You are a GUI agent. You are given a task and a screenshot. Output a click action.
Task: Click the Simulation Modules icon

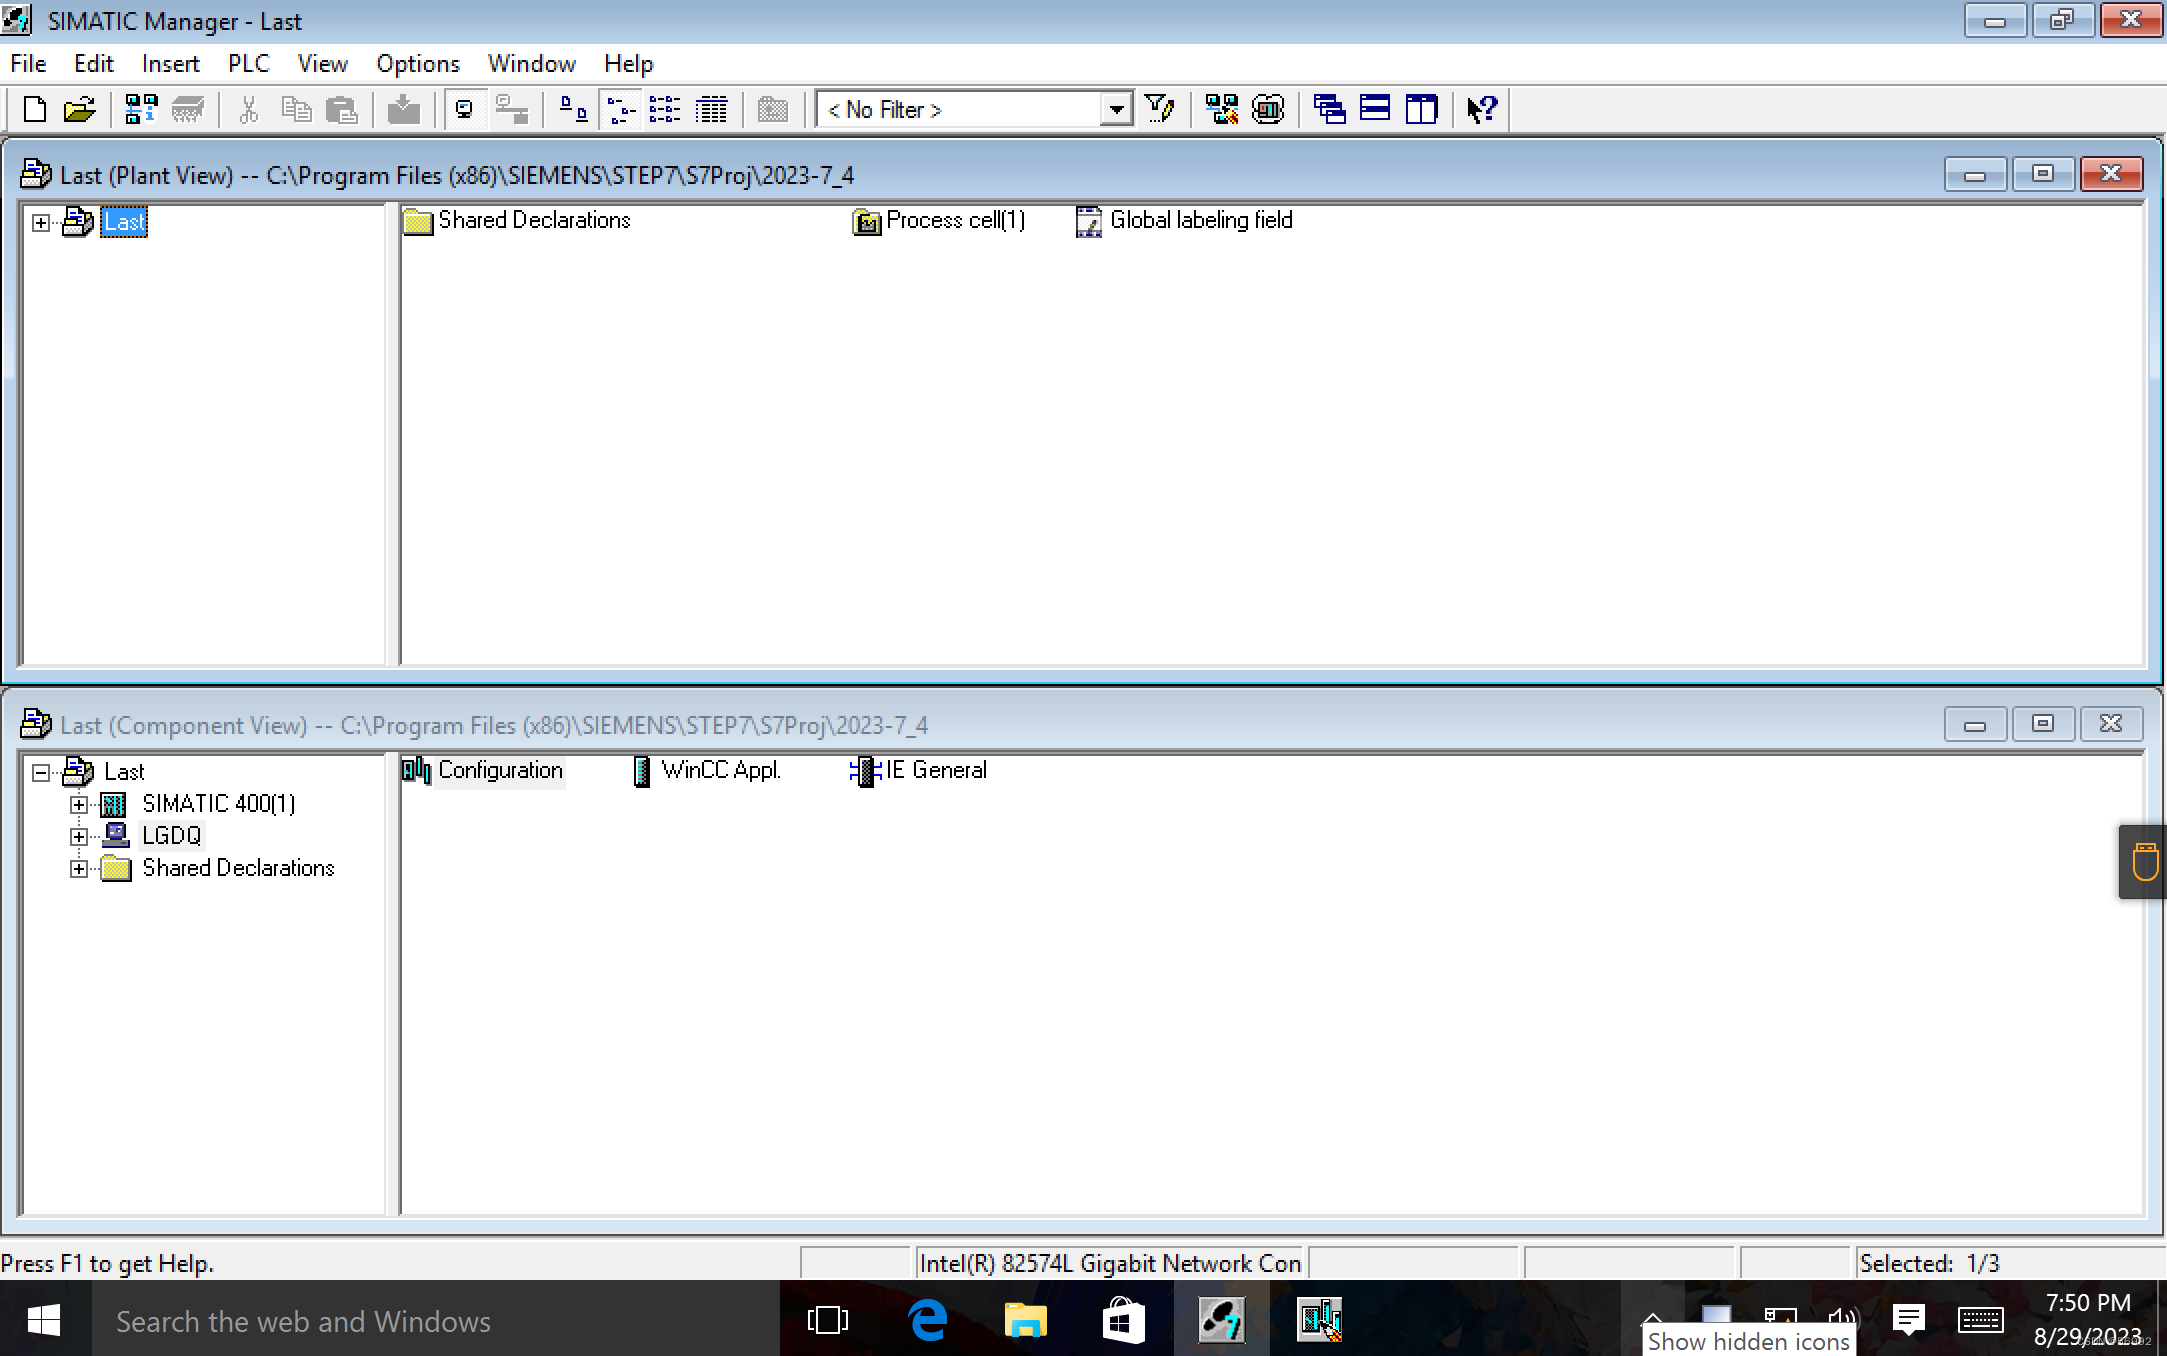point(1268,109)
